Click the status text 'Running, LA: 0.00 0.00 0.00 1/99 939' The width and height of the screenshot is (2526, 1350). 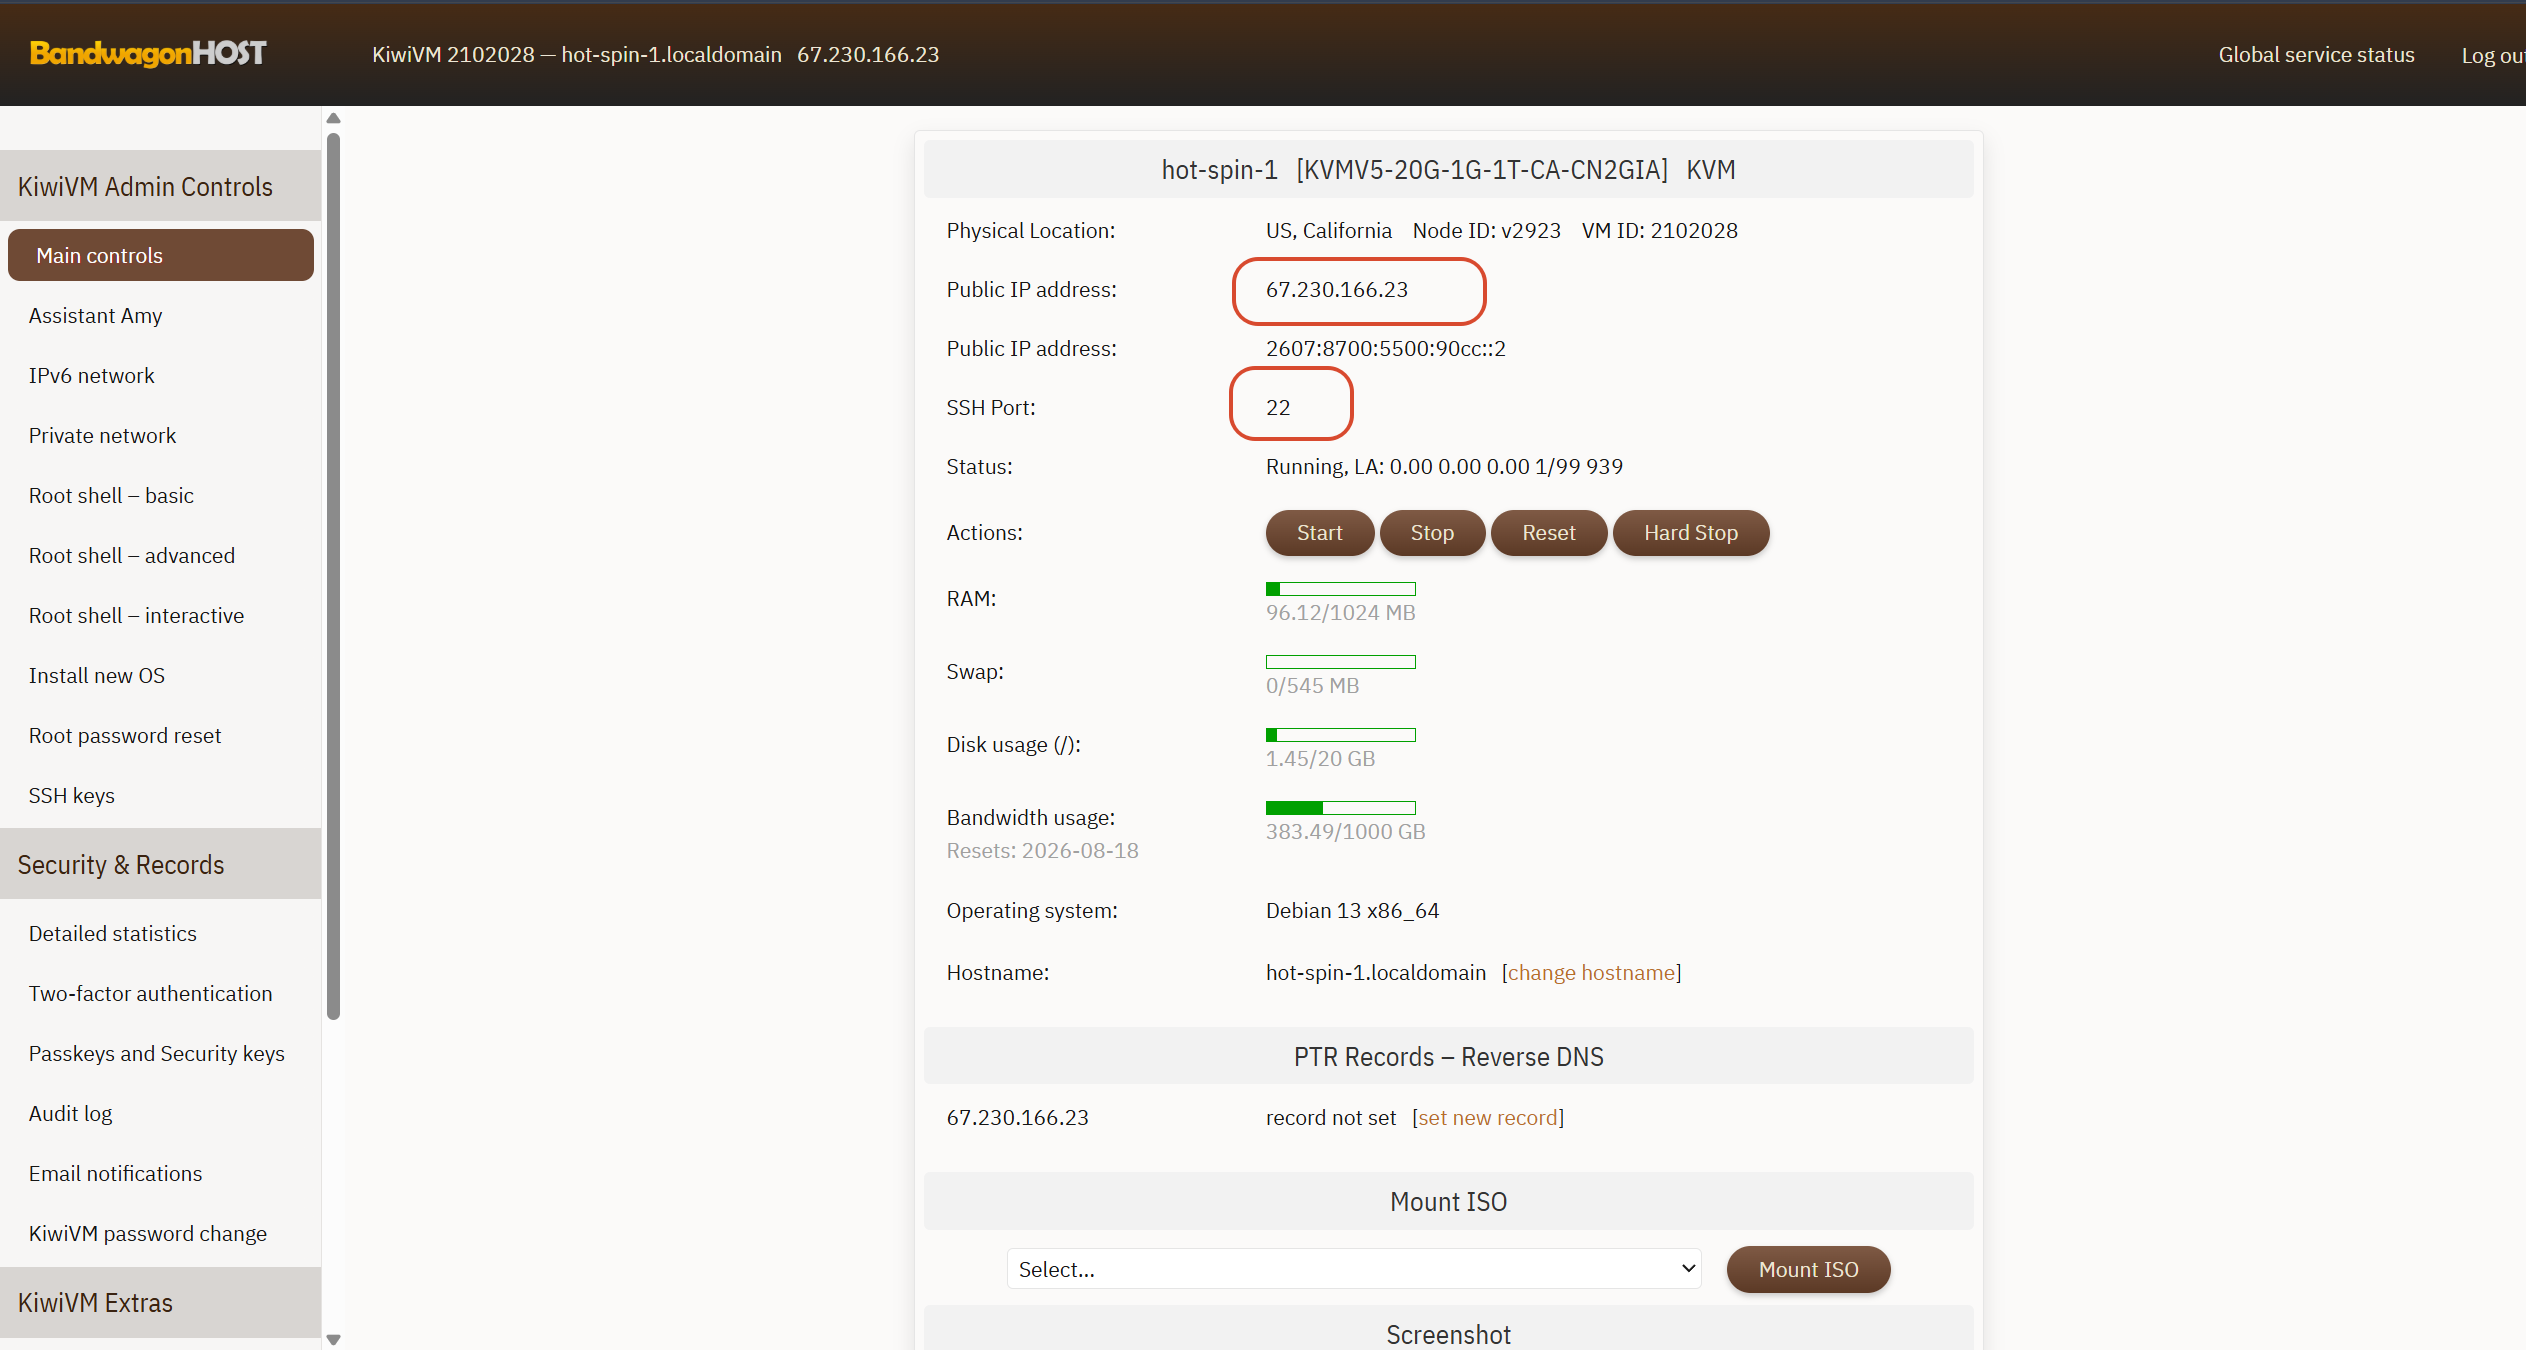point(1444,466)
